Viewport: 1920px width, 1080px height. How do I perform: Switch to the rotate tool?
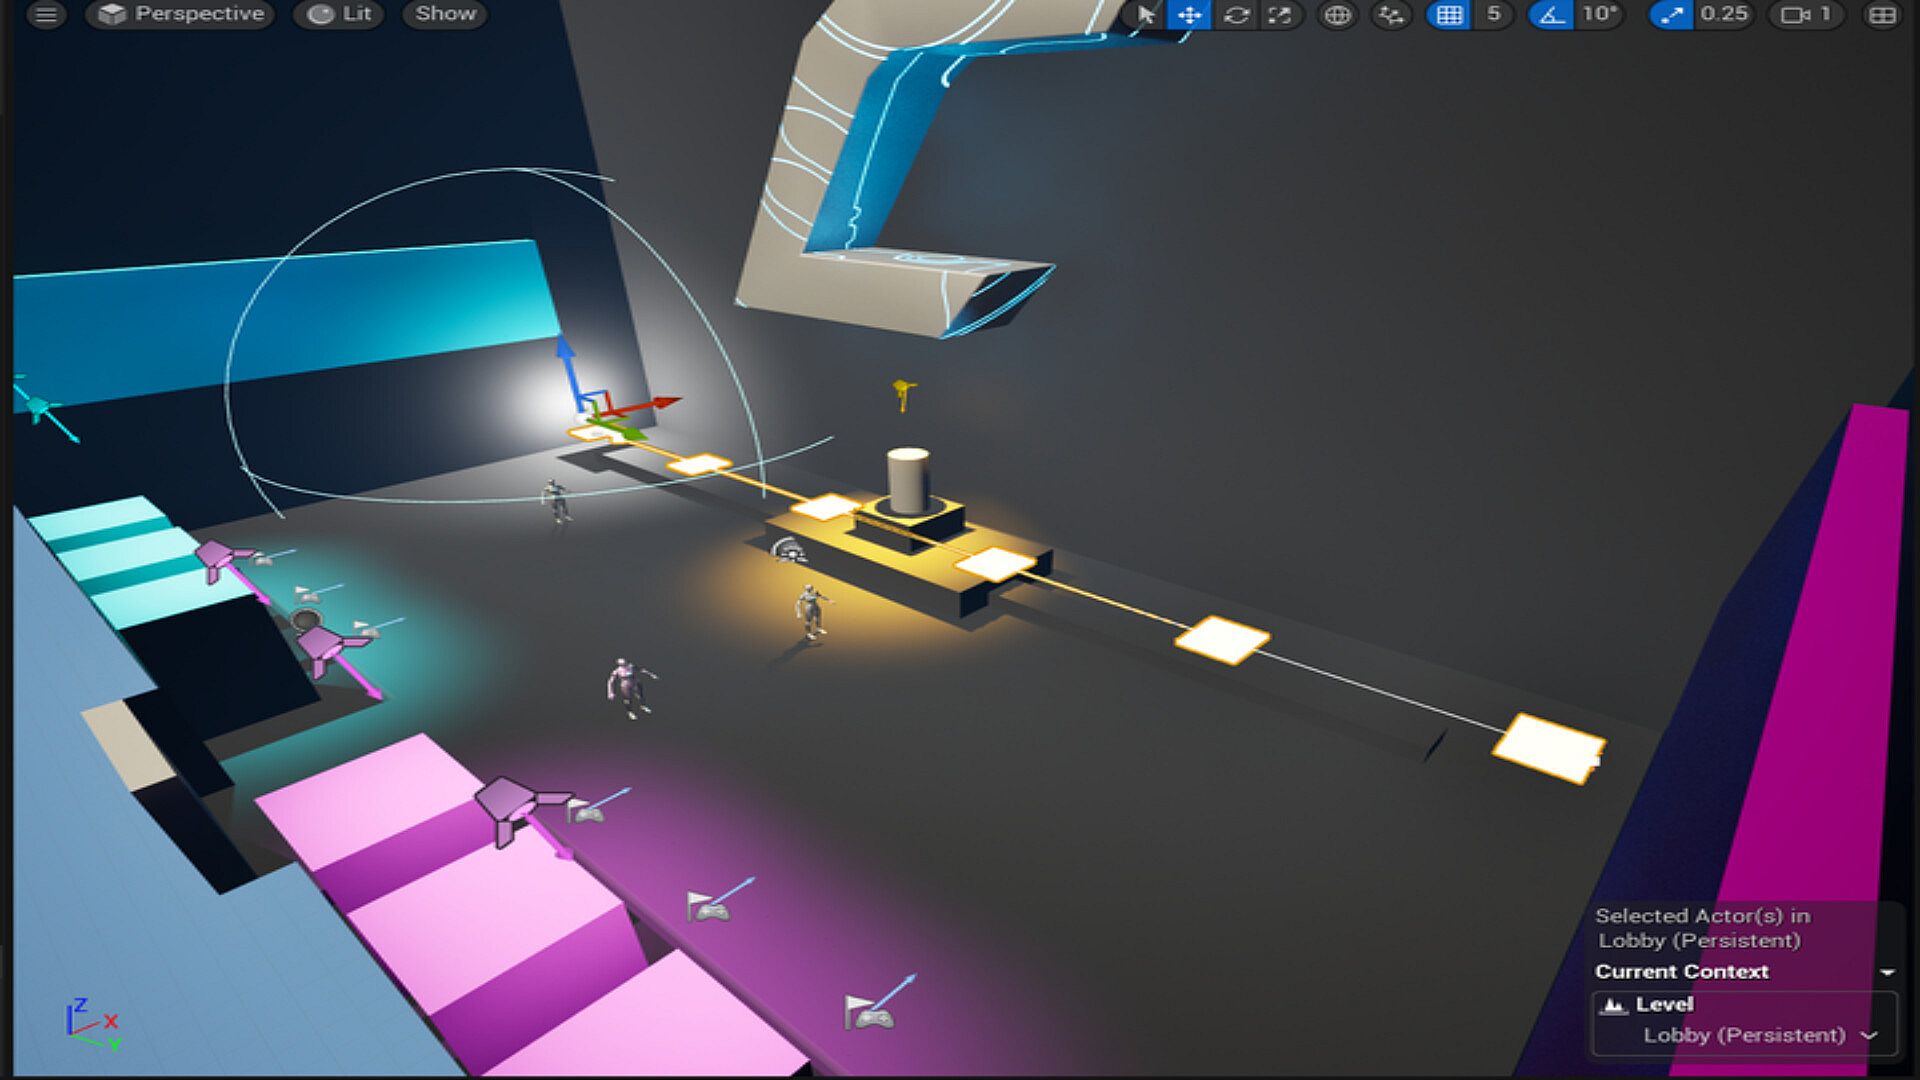(1237, 14)
